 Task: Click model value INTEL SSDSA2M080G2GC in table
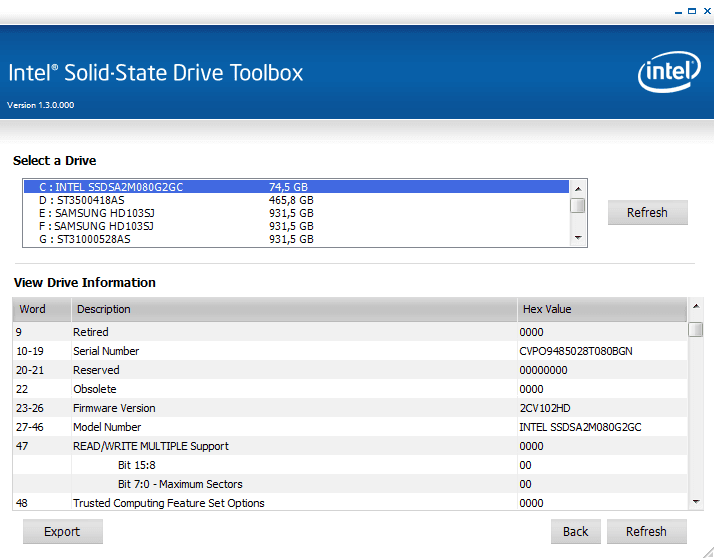580,427
